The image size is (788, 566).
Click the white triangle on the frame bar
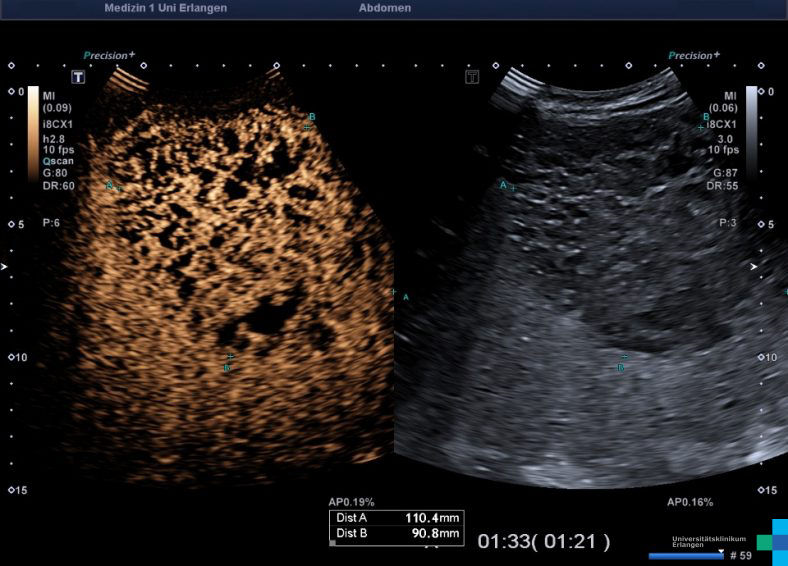[720, 549]
